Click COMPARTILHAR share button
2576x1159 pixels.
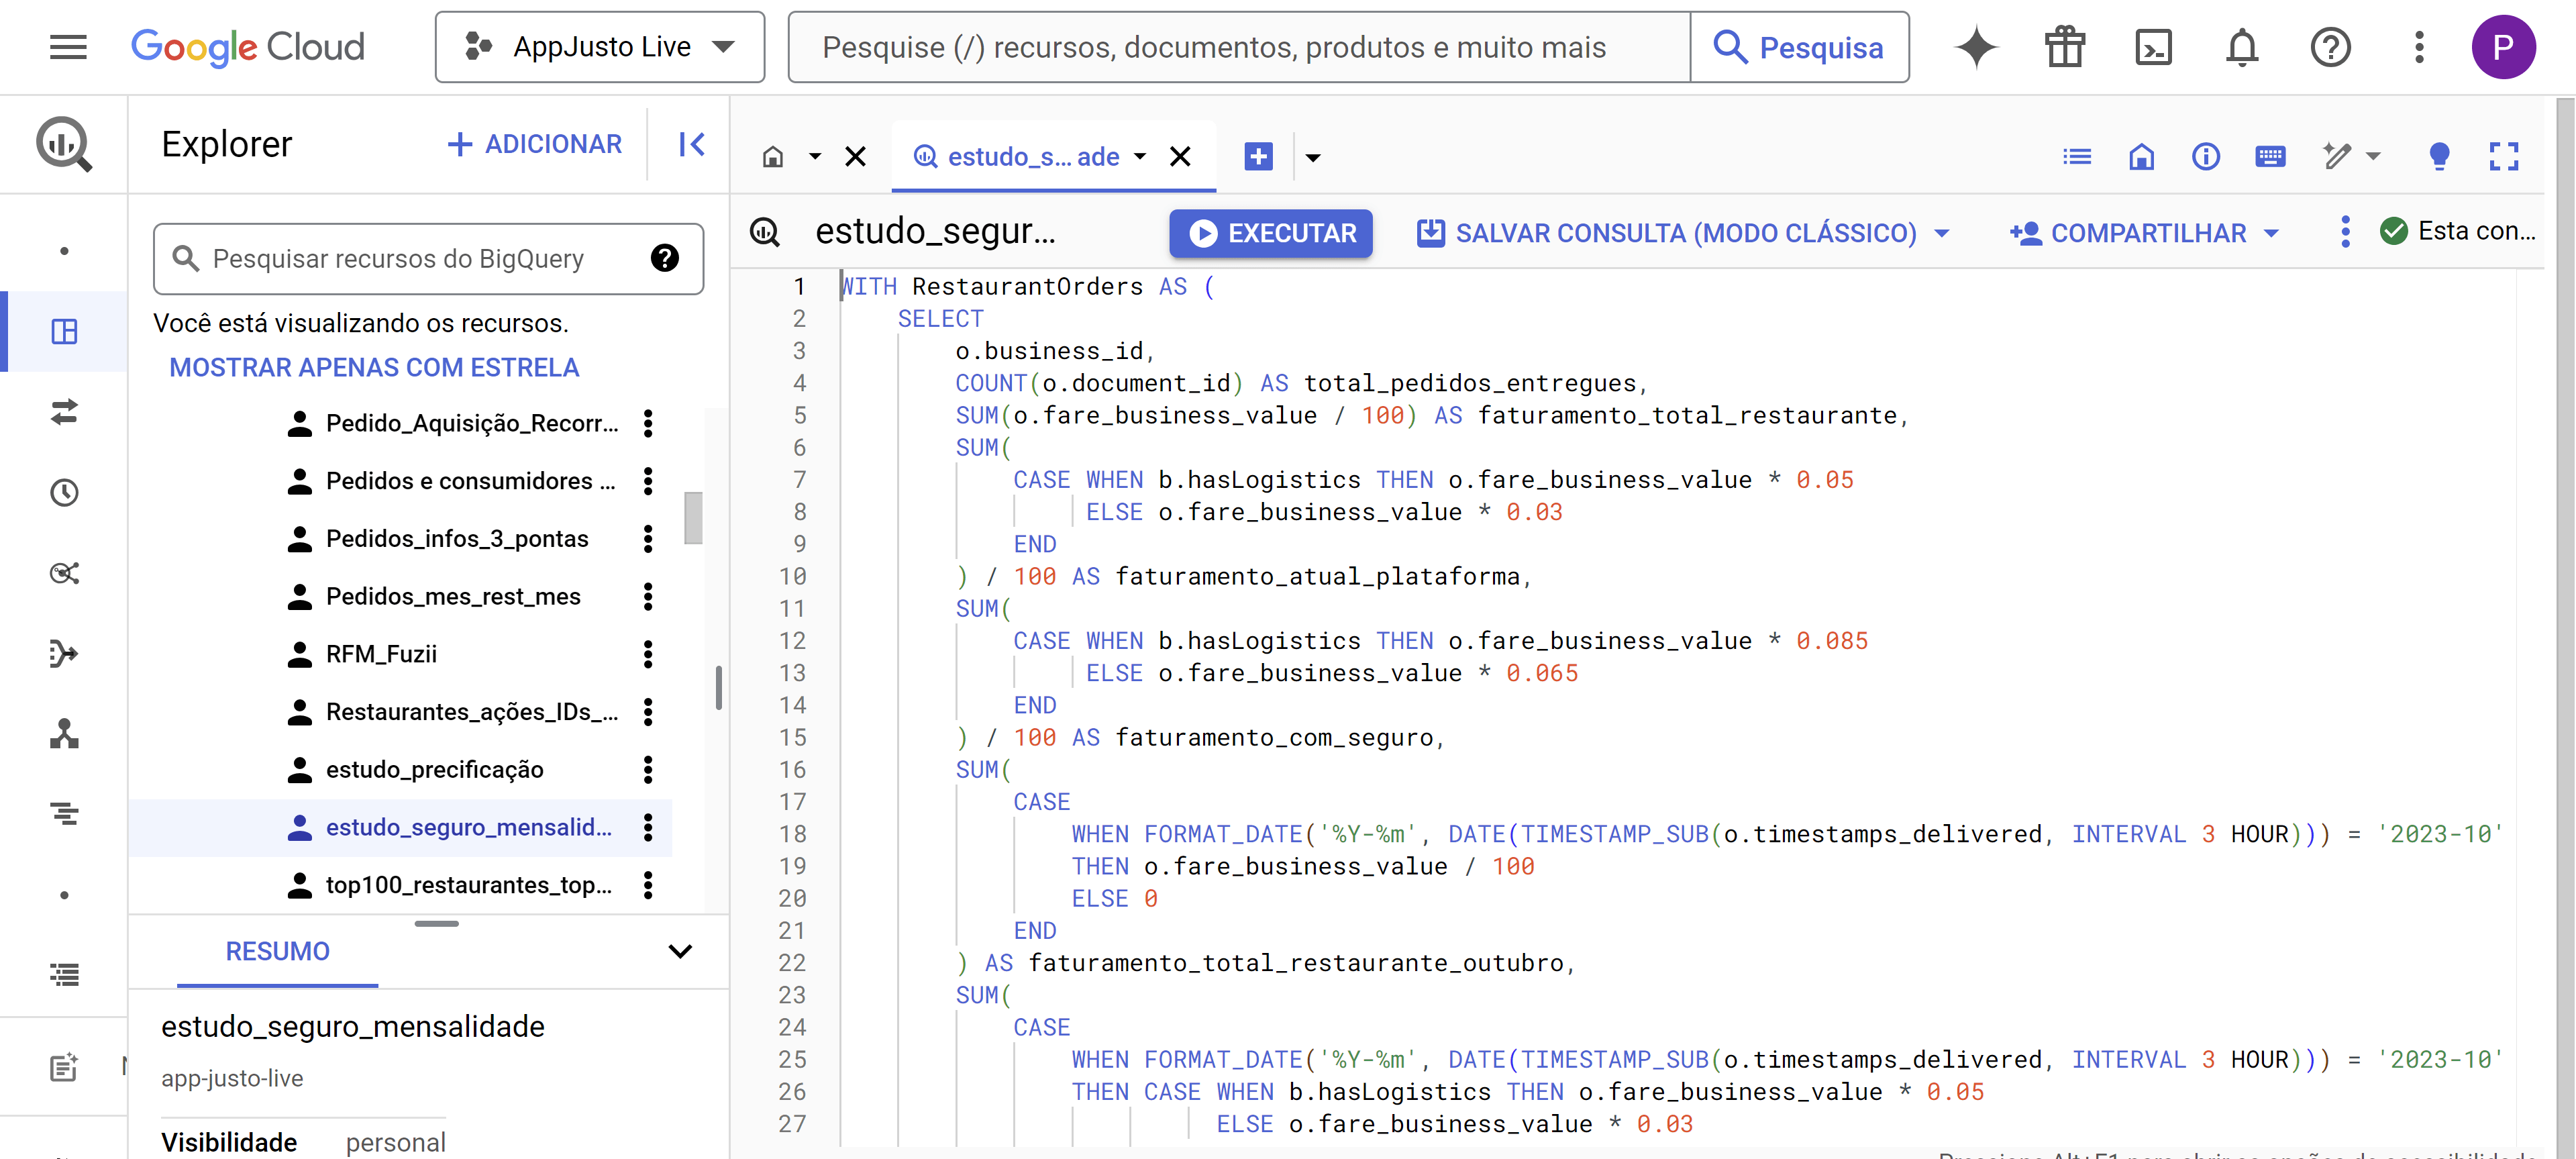[2129, 233]
